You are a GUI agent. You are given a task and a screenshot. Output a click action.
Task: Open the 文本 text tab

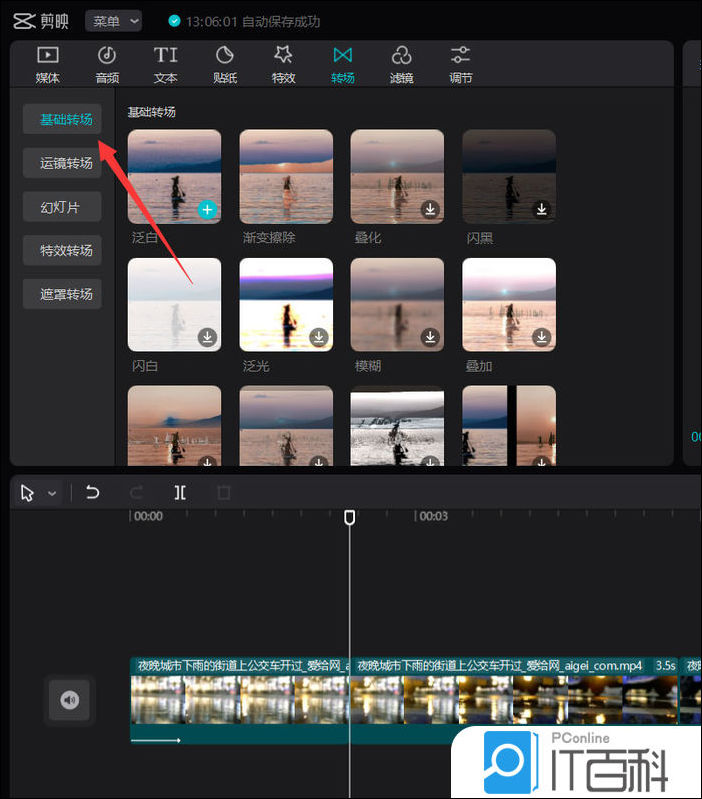click(166, 65)
